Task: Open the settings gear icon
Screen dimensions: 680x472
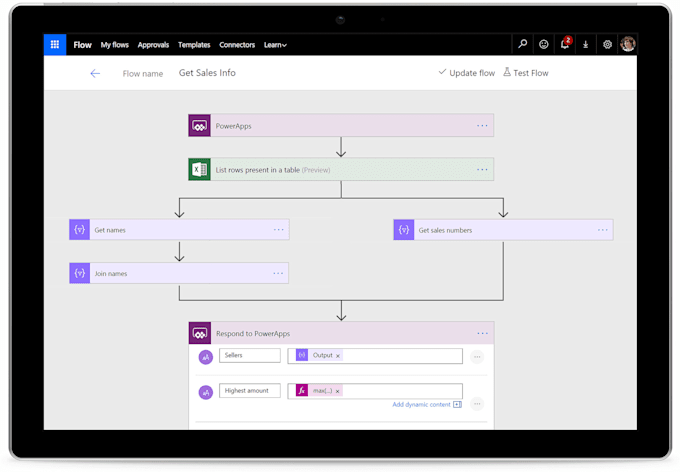Action: [607, 44]
